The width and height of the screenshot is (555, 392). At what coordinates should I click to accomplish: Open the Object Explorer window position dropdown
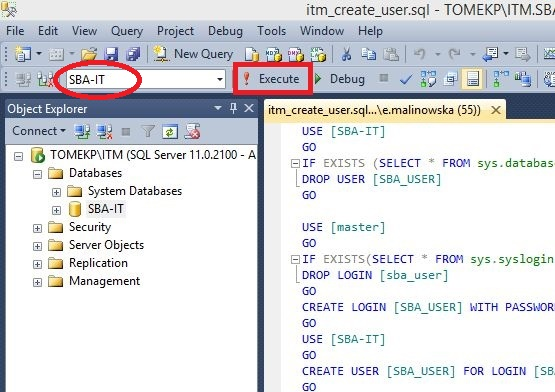tap(218, 108)
